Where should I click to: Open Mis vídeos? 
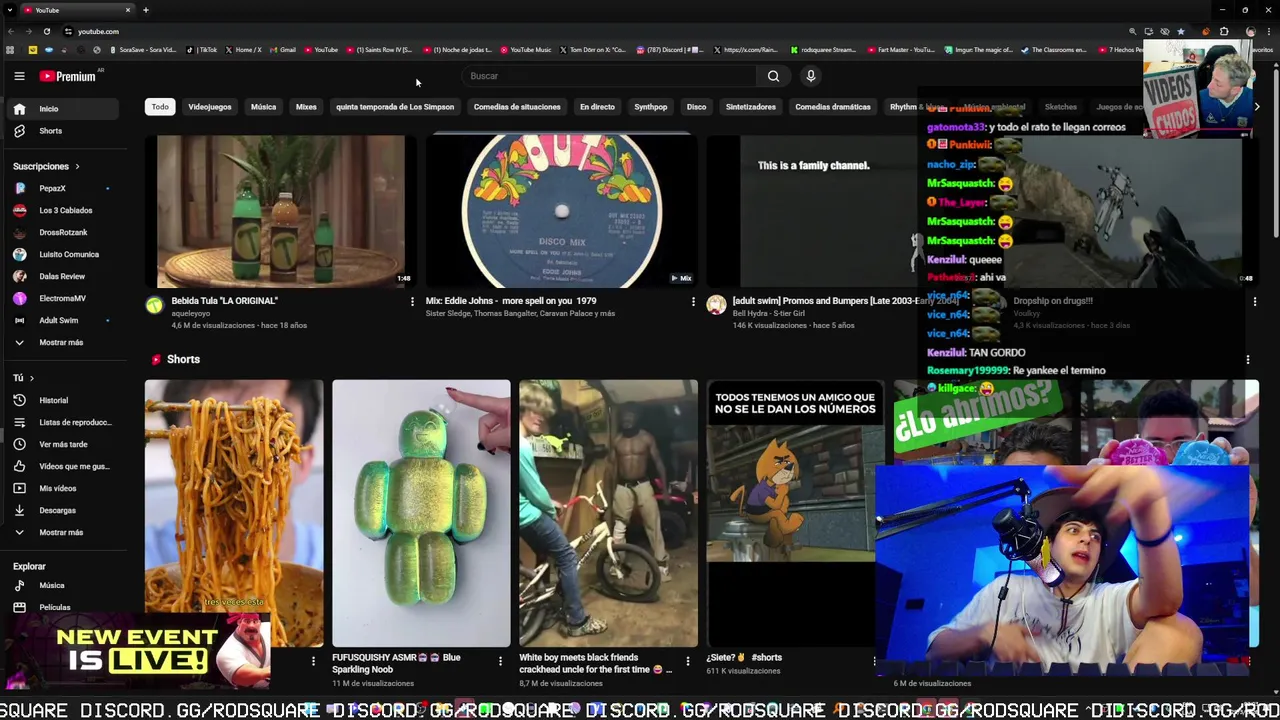click(64, 488)
